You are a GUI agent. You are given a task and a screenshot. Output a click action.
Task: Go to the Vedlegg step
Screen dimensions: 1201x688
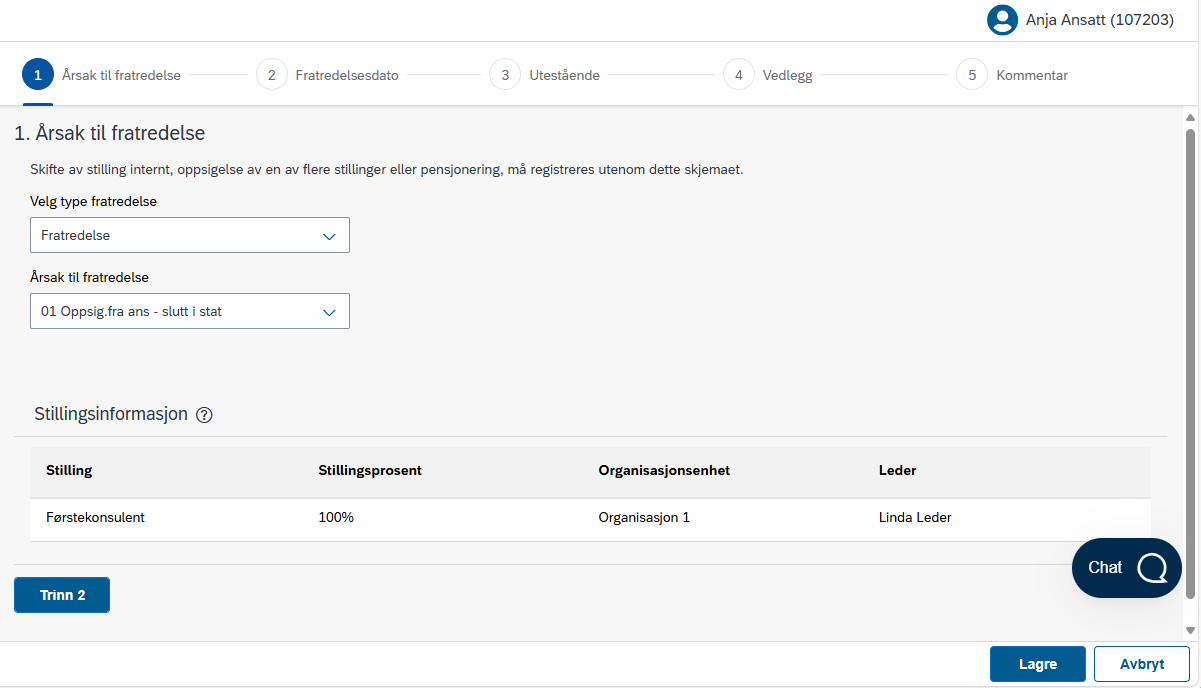click(788, 75)
